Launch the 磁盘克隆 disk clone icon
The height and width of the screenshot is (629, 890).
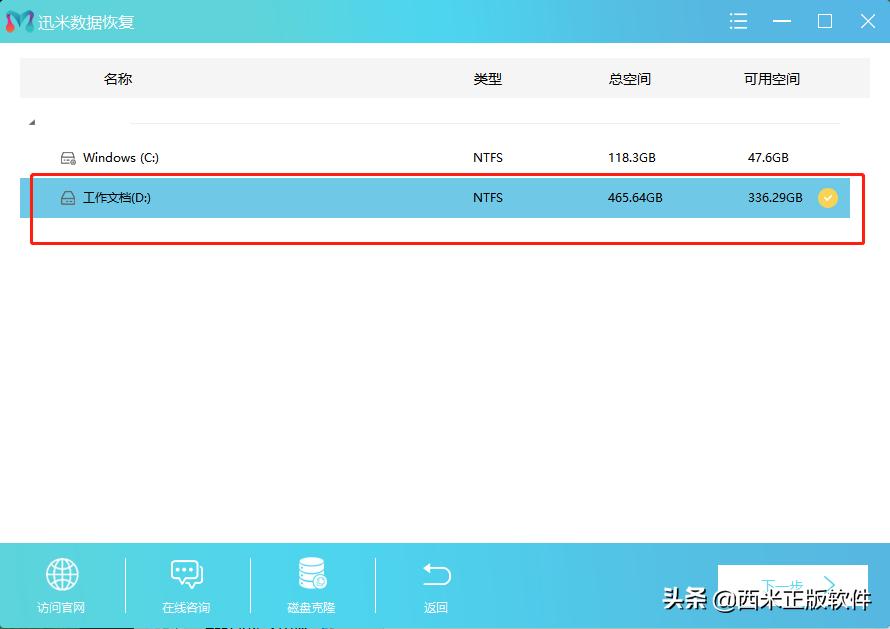pyautogui.click(x=311, y=573)
